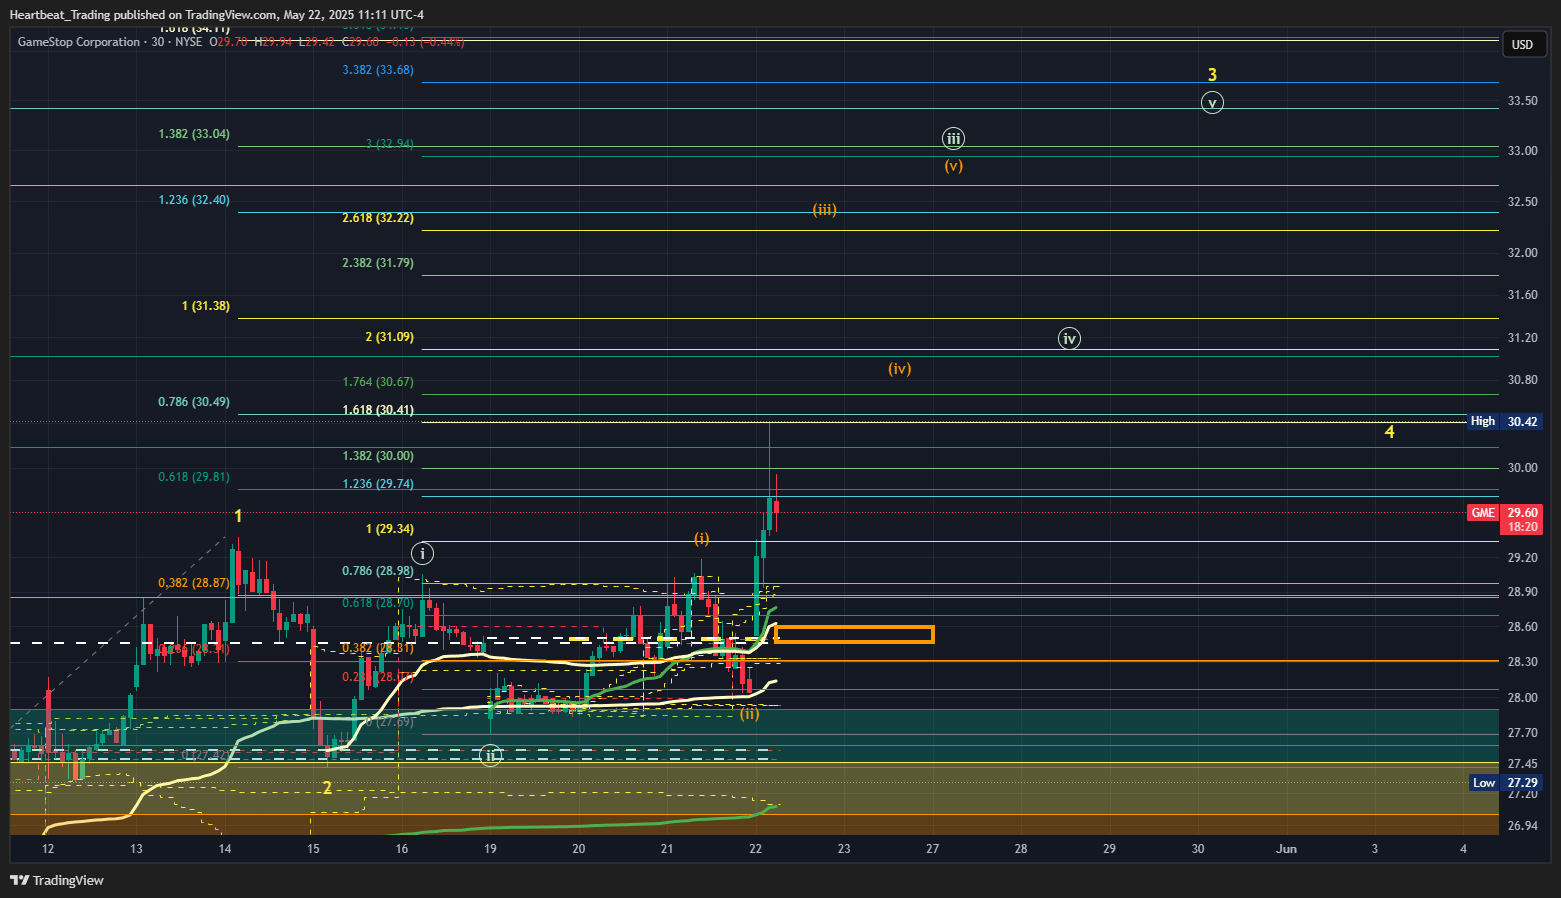
Task: Select the circled i wave label
Action: tap(423, 553)
